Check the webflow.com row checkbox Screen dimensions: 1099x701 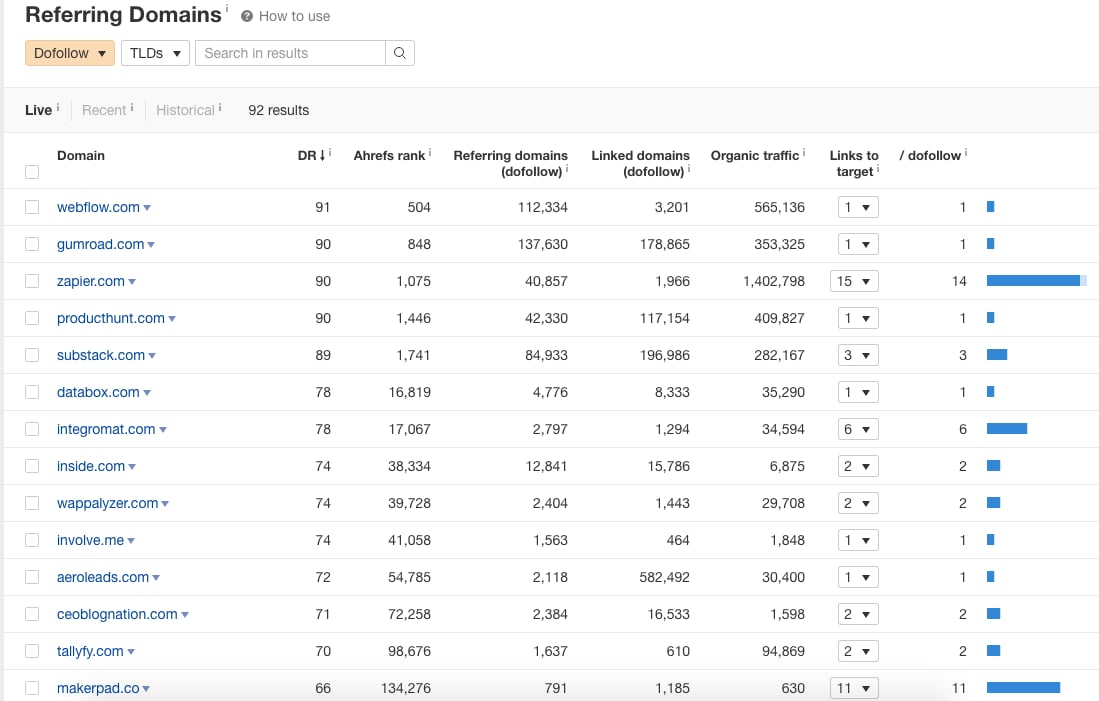tap(32, 207)
